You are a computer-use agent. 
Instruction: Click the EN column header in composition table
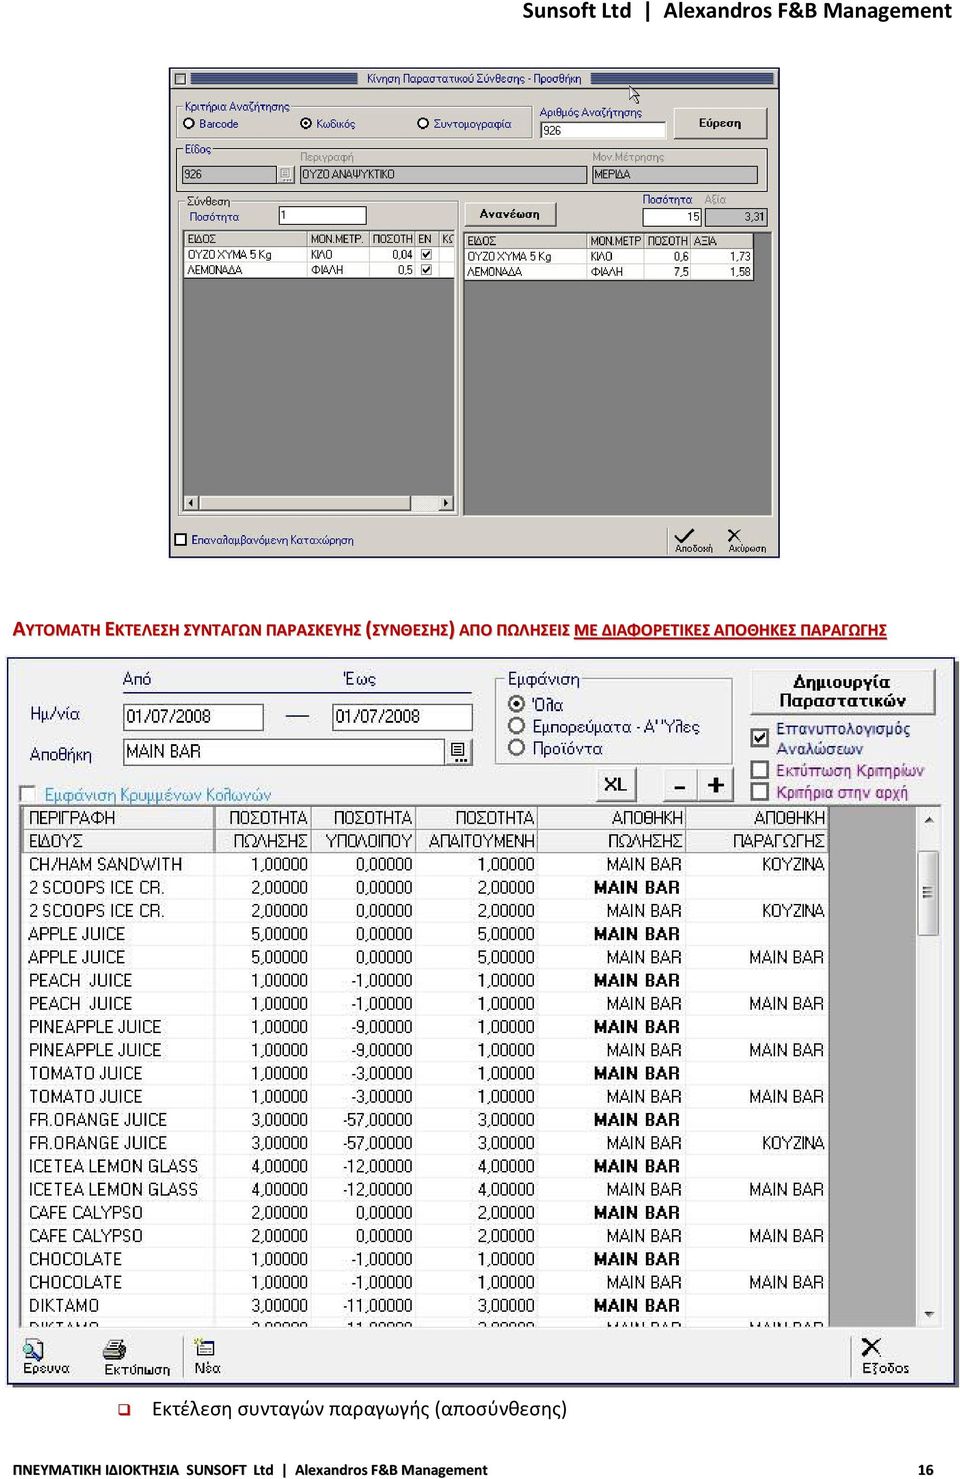point(426,239)
